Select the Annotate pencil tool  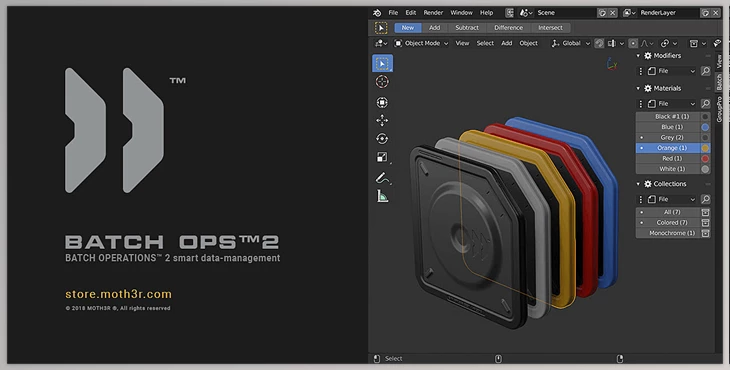(382, 178)
